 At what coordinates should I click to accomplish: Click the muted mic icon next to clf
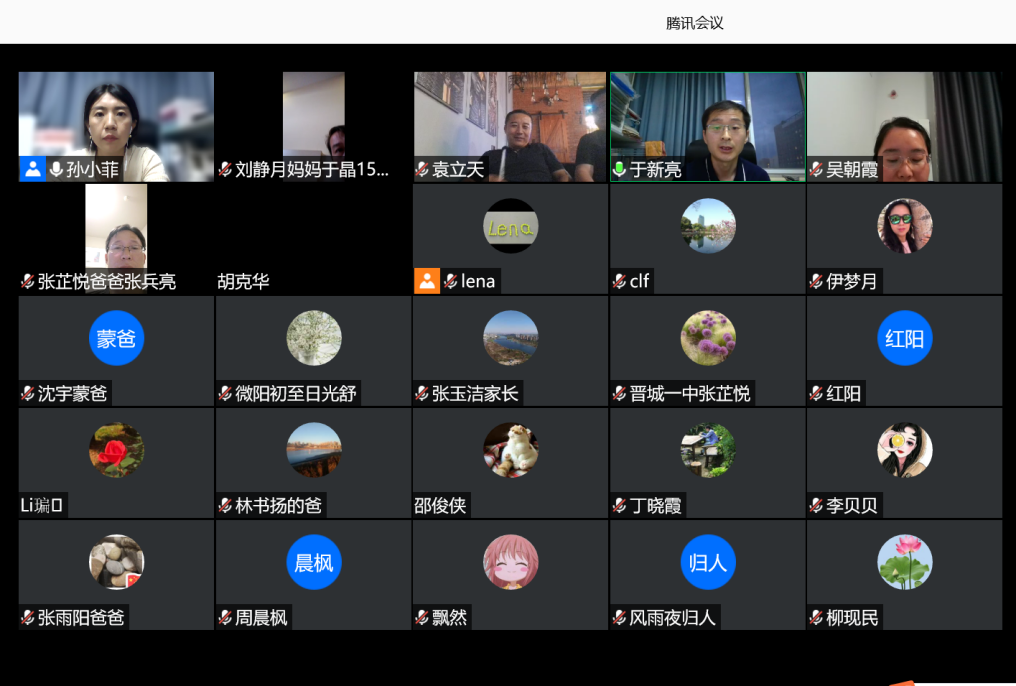[x=619, y=281]
